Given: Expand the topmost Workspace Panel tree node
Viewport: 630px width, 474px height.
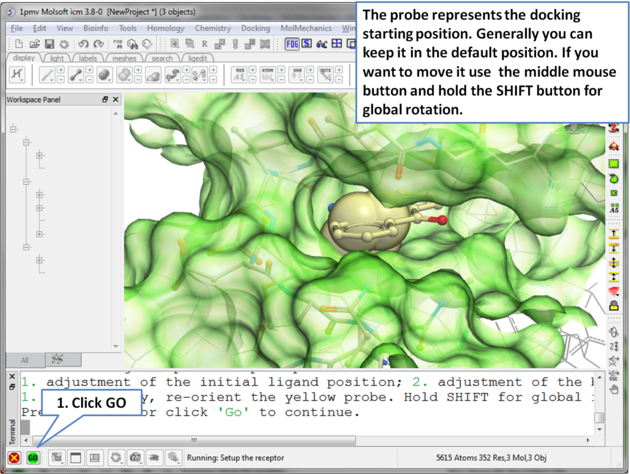Looking at the screenshot, I should [13, 129].
